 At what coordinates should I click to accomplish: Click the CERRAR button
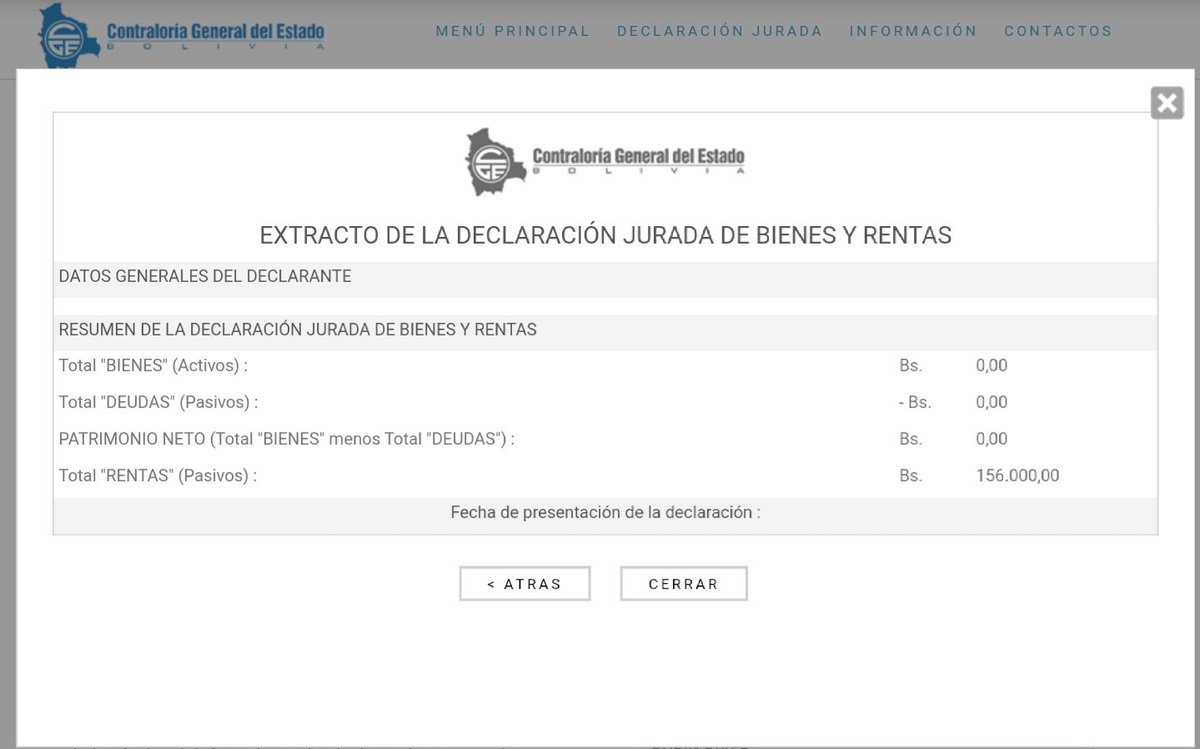coord(683,584)
